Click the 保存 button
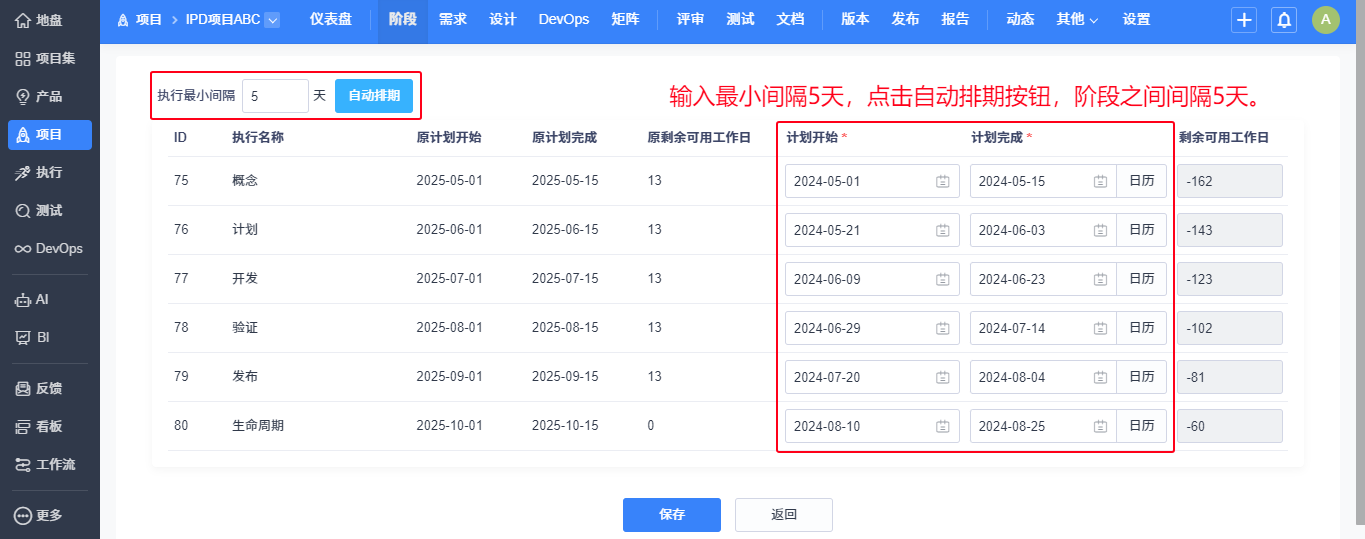This screenshot has height=539, width=1365. tap(672, 514)
